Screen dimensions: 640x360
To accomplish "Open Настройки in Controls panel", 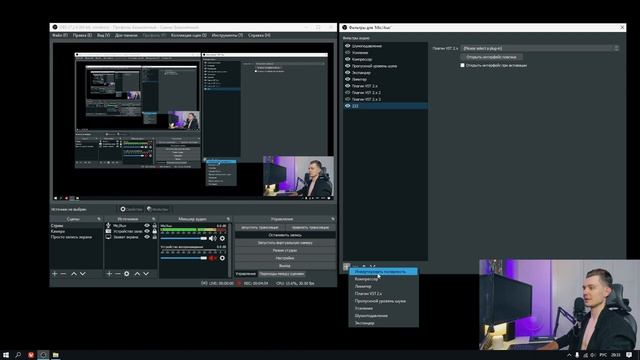I will (285, 258).
